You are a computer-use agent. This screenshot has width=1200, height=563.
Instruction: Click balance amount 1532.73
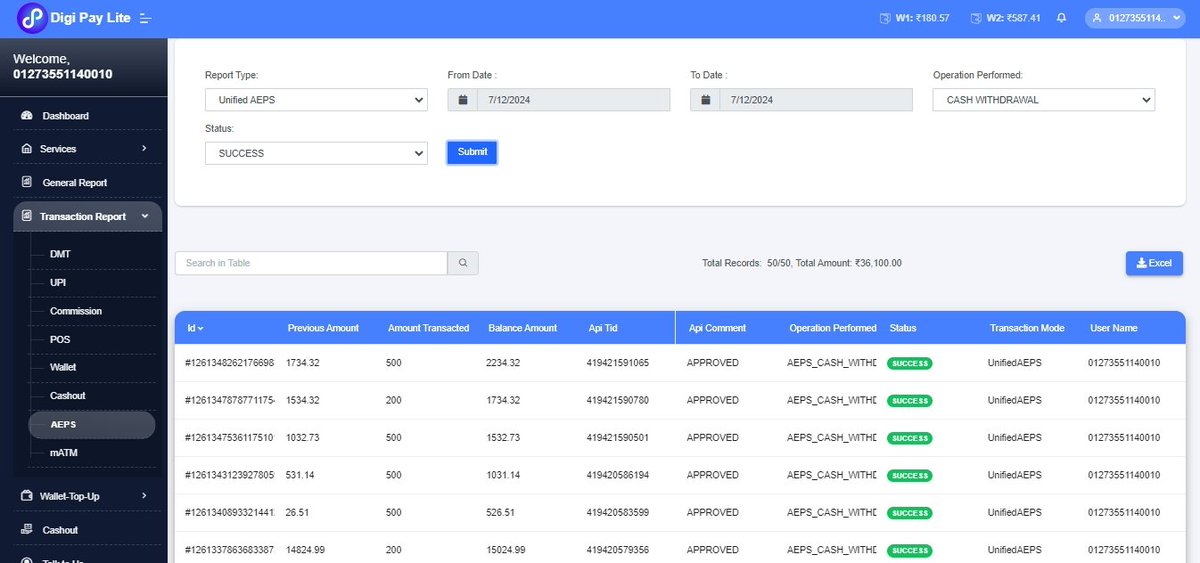pyautogui.click(x=503, y=438)
